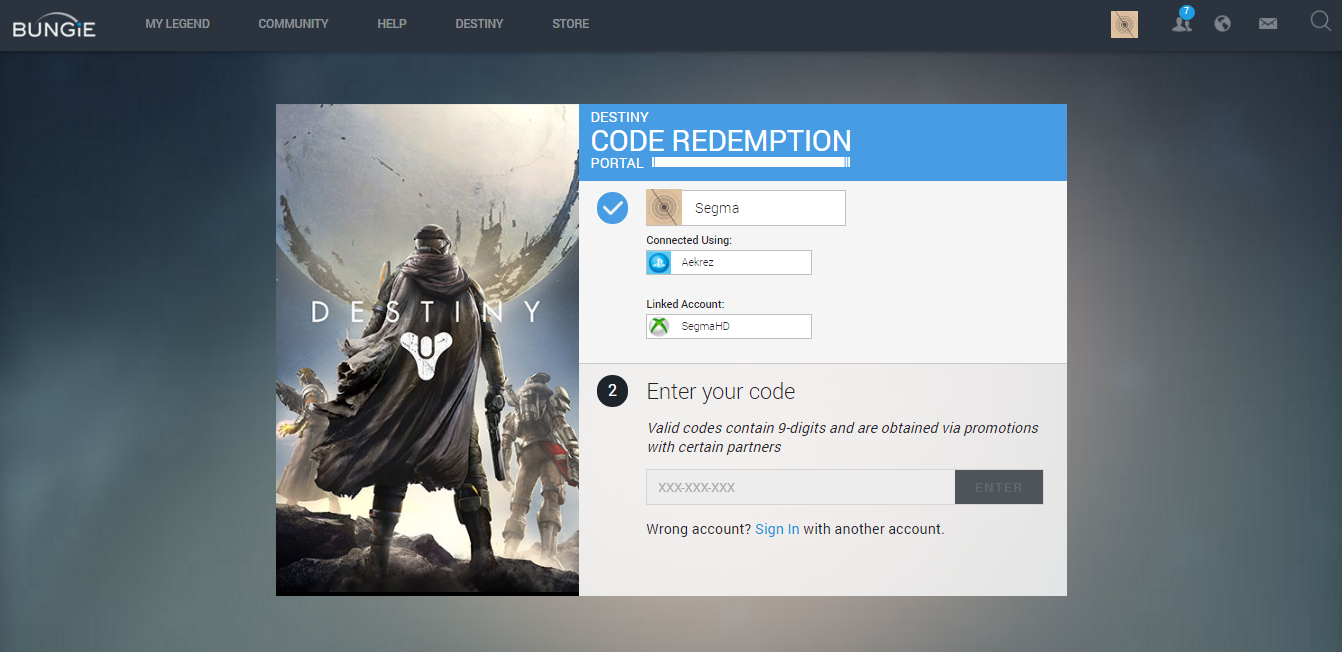Click the Destiny cover art image

[428, 349]
